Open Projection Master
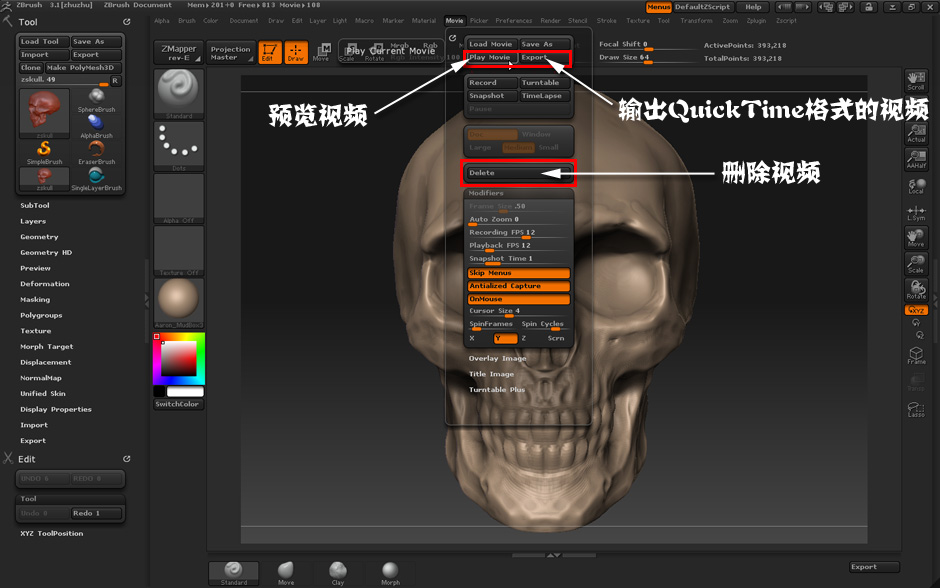Image resolution: width=940 pixels, height=588 pixels. (230, 52)
